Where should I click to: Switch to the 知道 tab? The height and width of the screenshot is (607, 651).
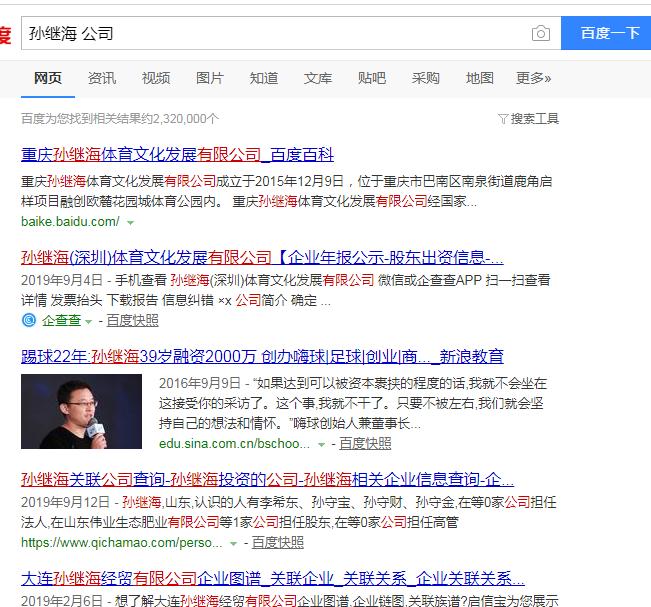[x=264, y=78]
